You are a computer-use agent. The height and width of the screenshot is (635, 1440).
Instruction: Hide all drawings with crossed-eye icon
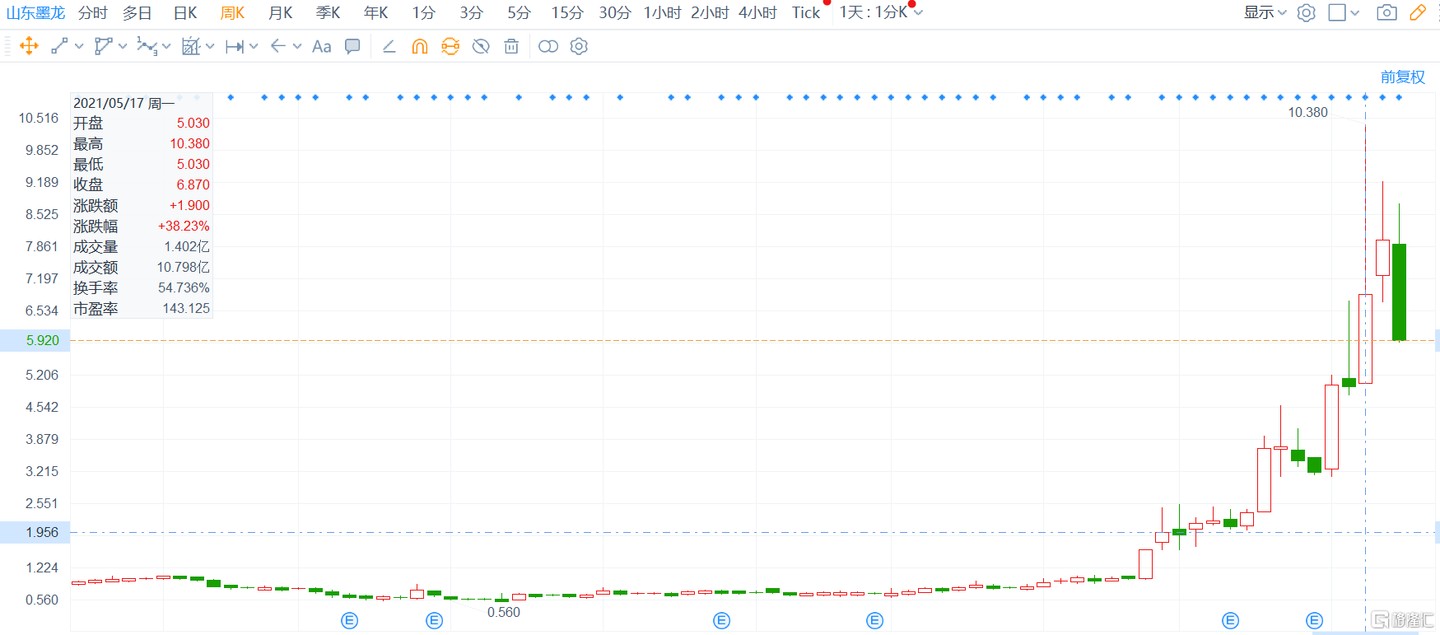point(481,46)
